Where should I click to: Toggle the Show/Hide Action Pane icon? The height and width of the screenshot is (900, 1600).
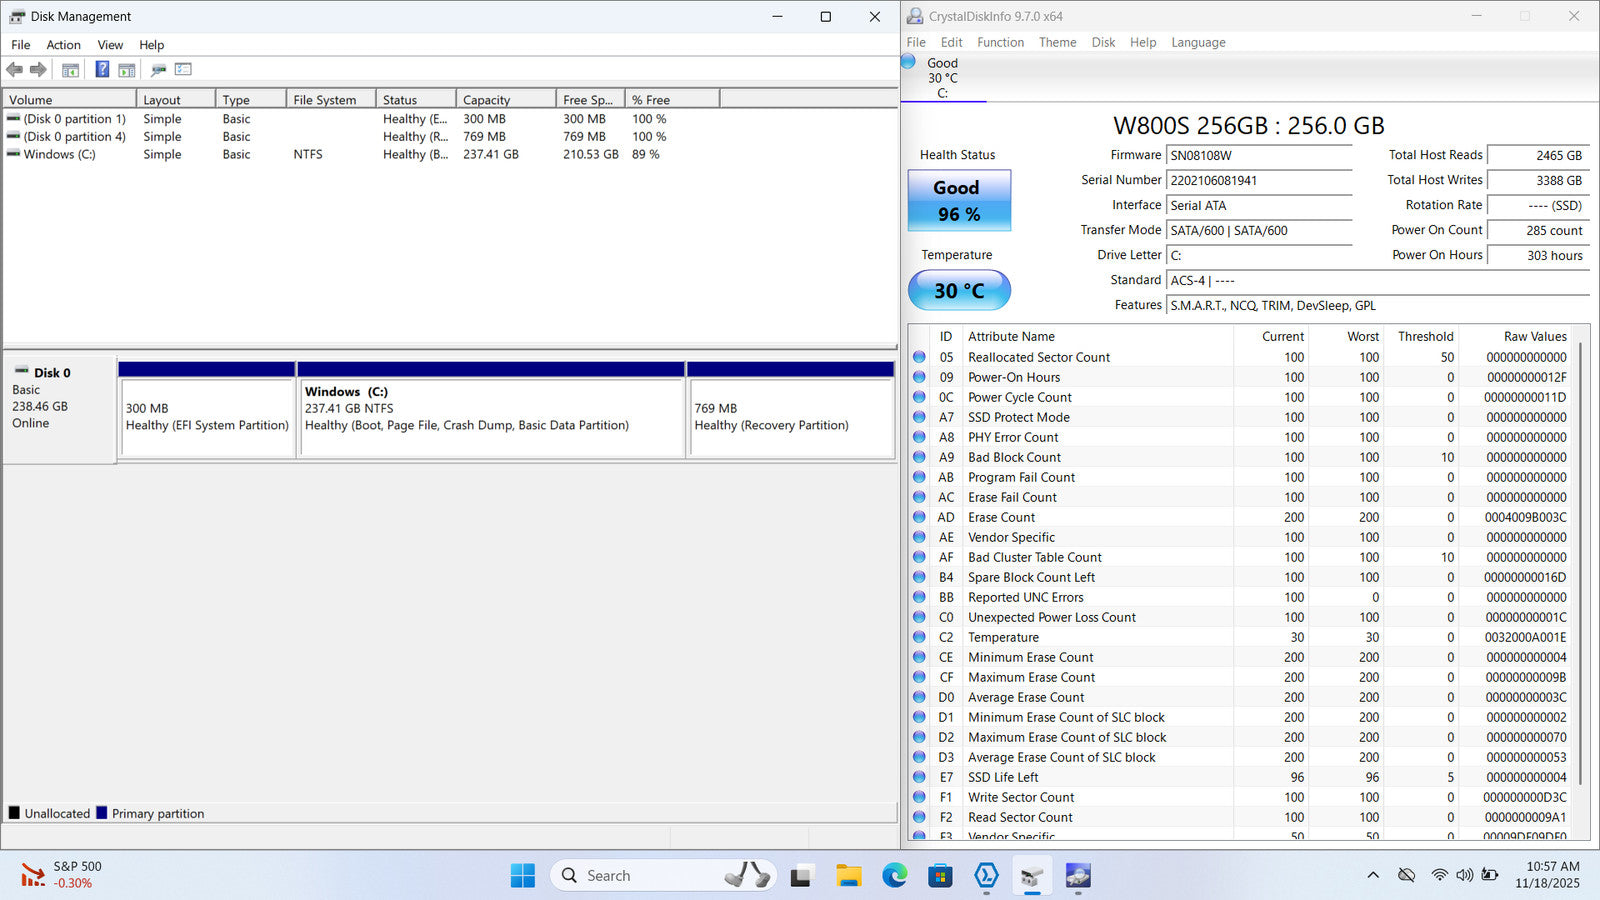tap(127, 70)
